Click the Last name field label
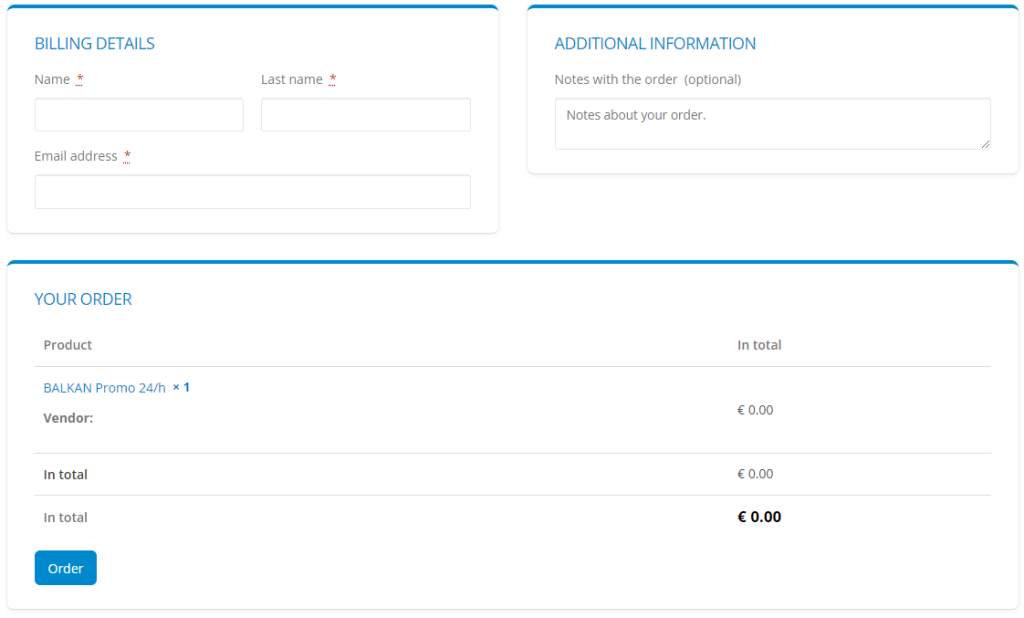The image size is (1024, 618). click(x=292, y=80)
